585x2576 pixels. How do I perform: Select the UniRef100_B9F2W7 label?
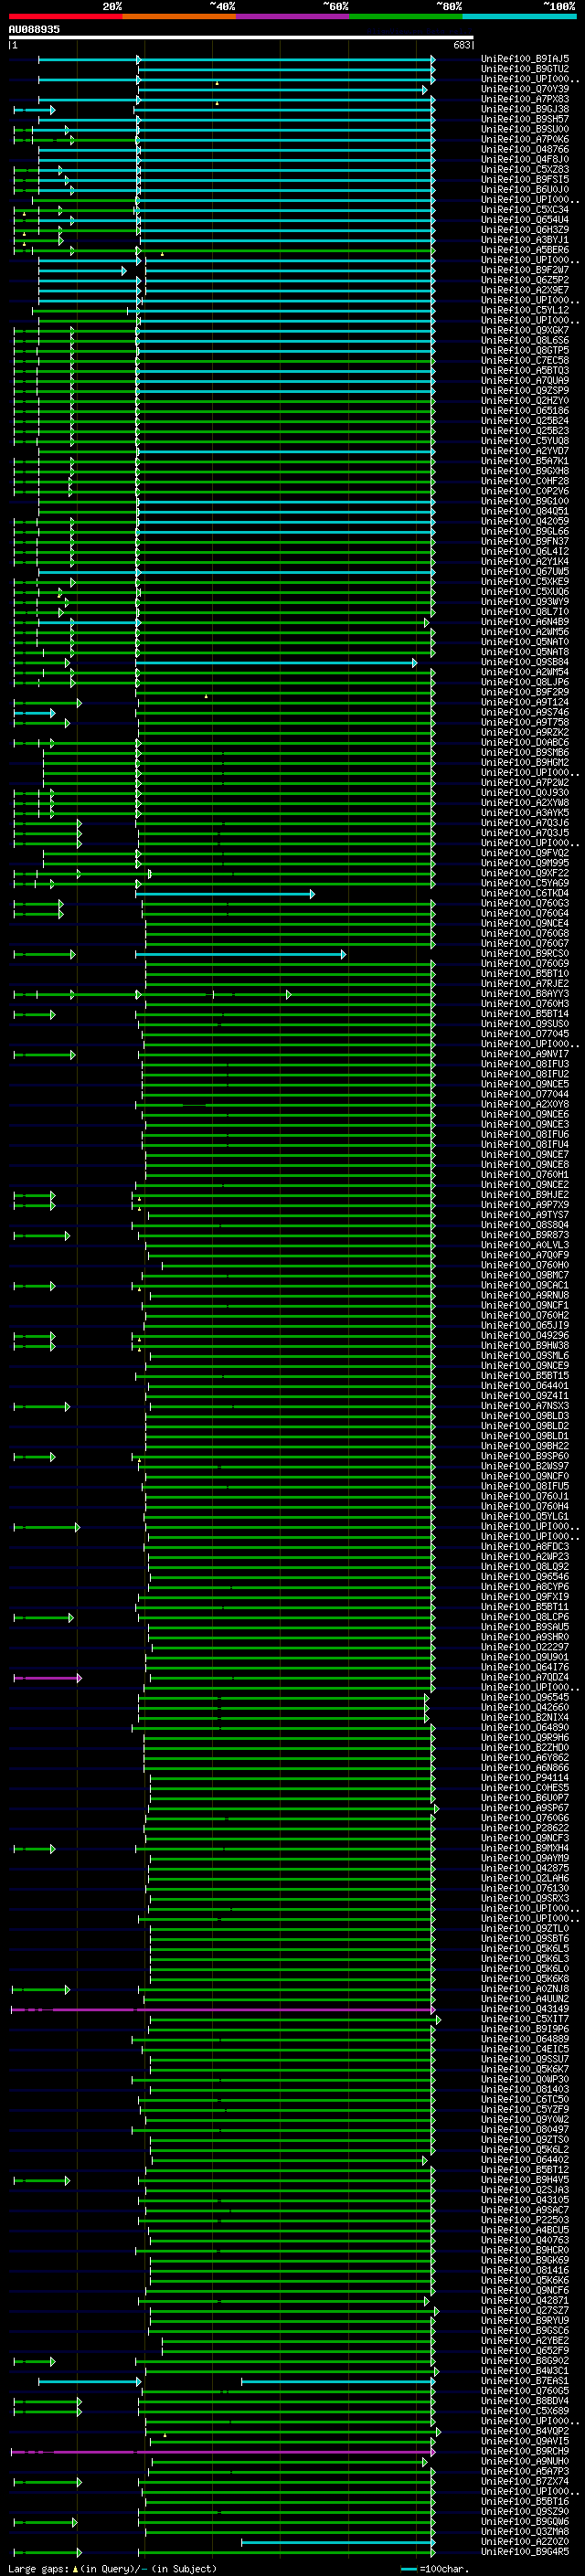(x=525, y=270)
